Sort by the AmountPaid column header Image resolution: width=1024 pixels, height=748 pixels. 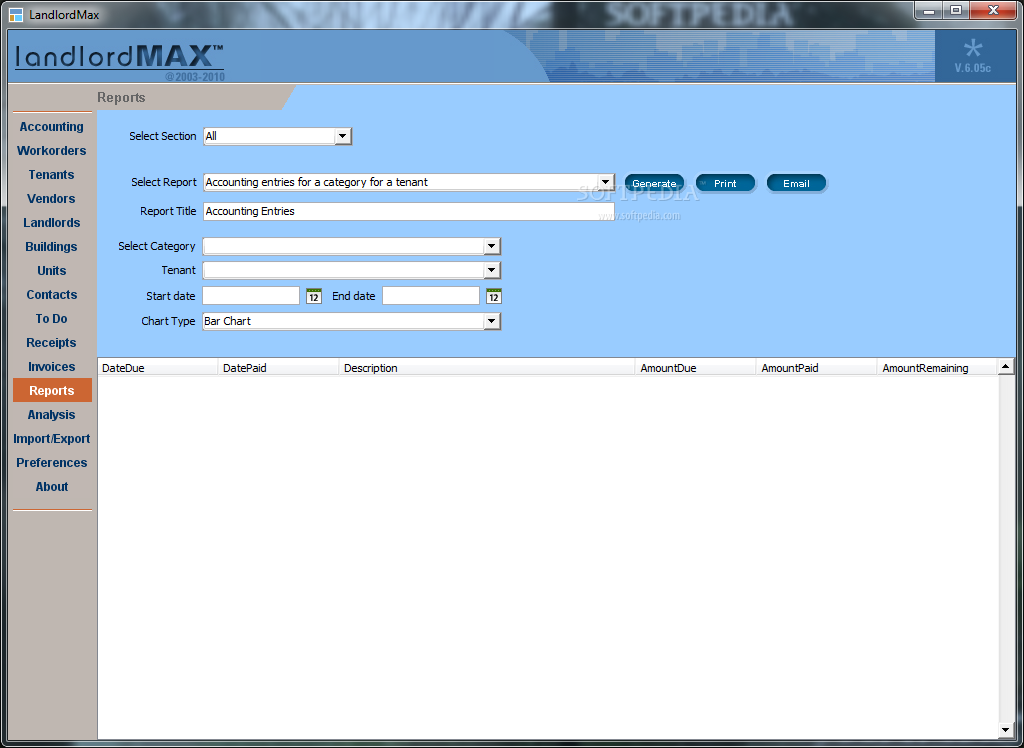pos(816,368)
